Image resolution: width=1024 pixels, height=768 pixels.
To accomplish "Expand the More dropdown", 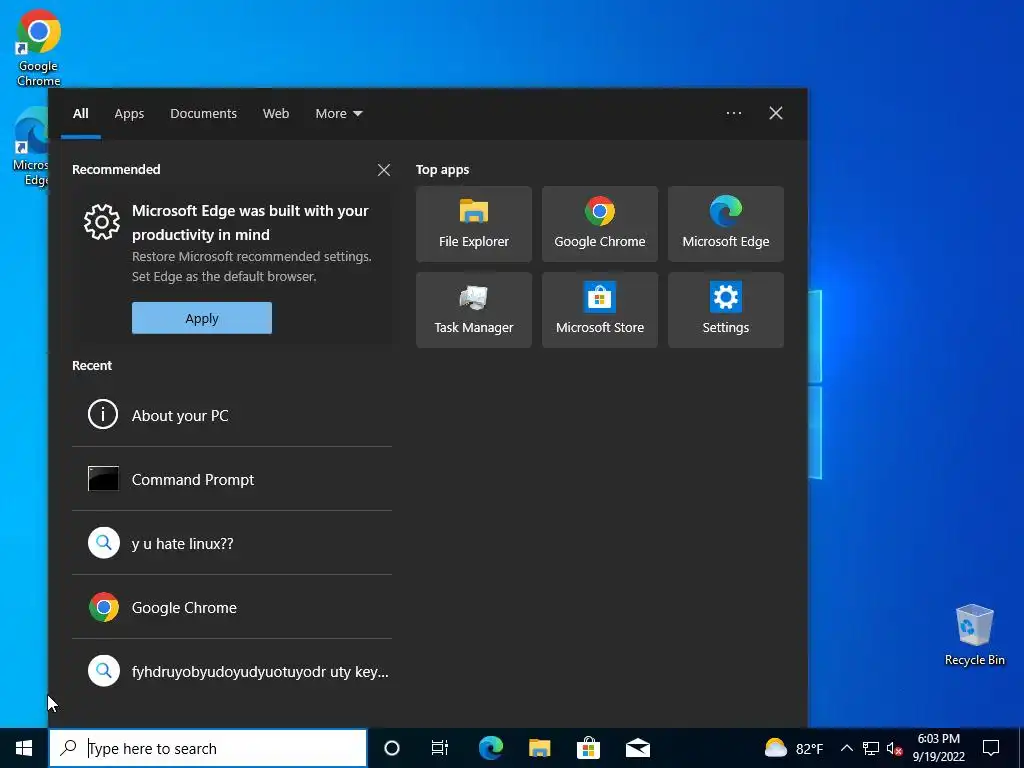I will [338, 114].
